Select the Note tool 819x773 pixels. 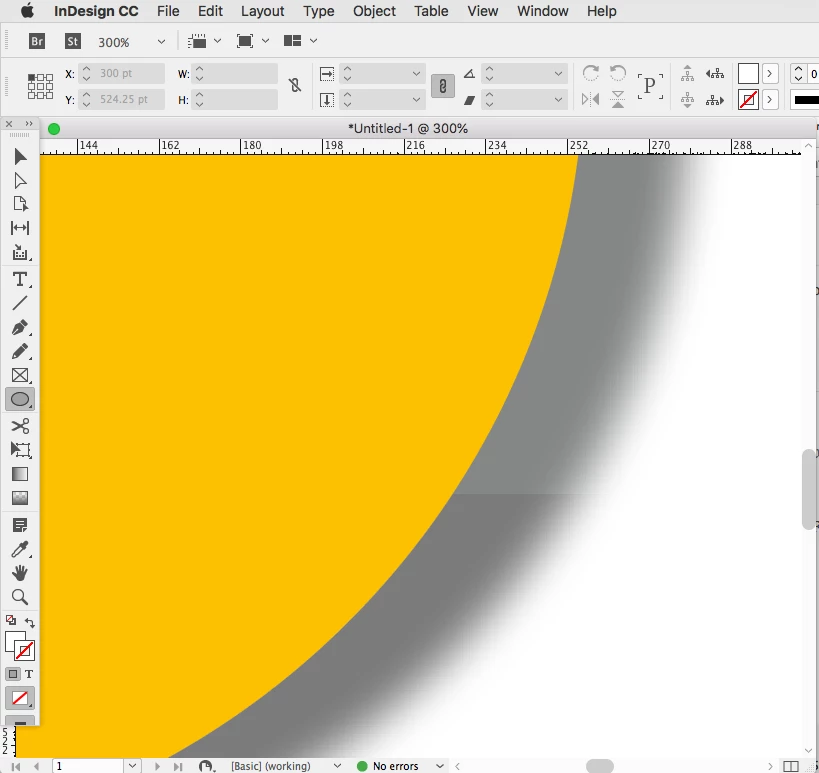20,525
